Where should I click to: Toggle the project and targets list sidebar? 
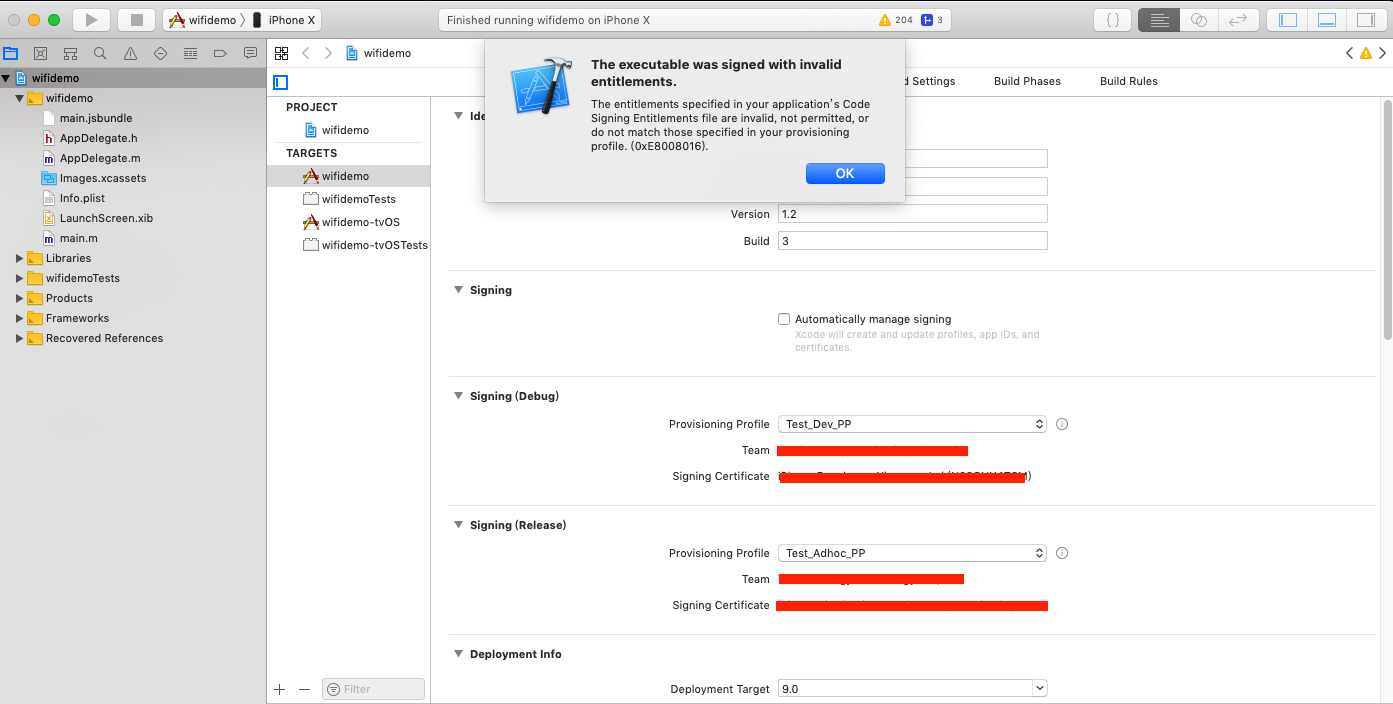coord(281,82)
